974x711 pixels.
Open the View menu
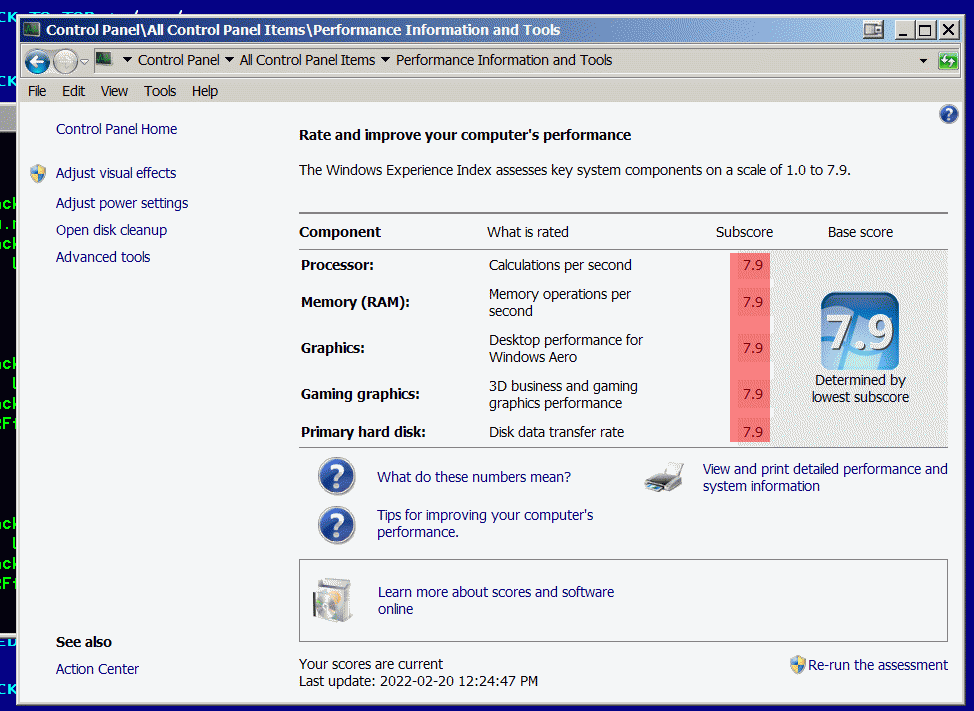point(114,91)
